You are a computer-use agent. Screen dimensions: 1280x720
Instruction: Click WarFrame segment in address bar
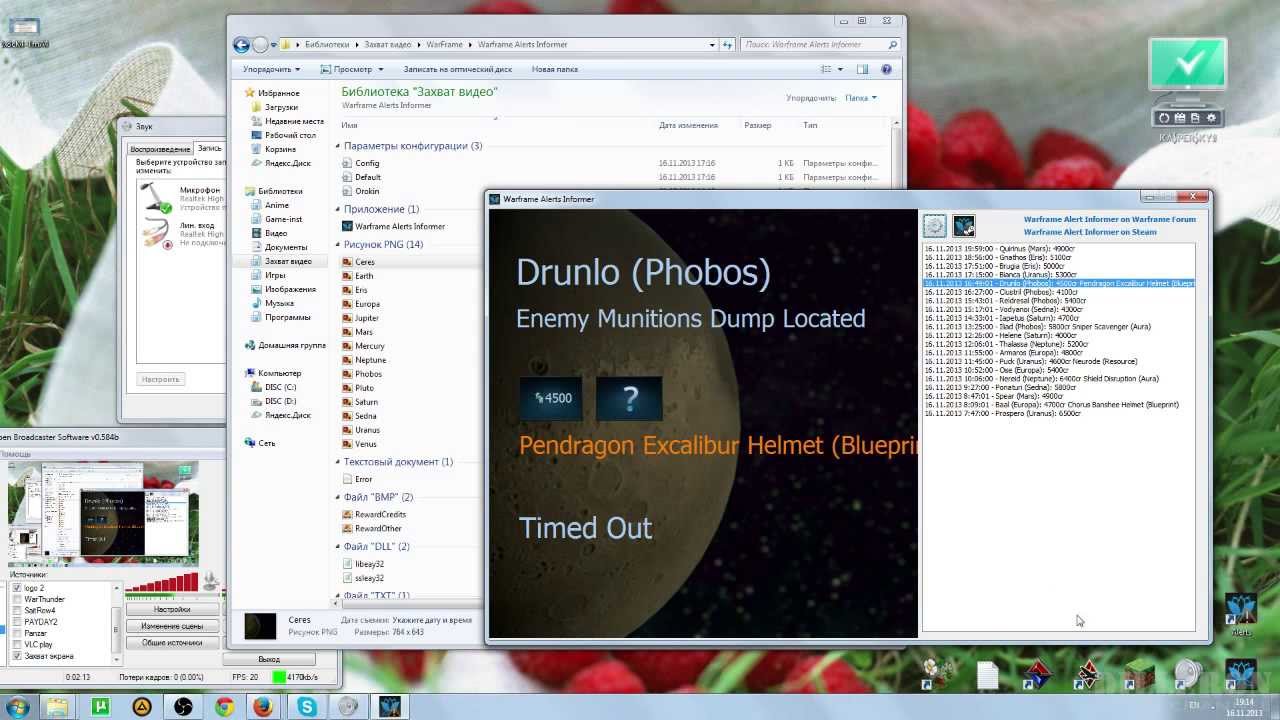(x=443, y=45)
